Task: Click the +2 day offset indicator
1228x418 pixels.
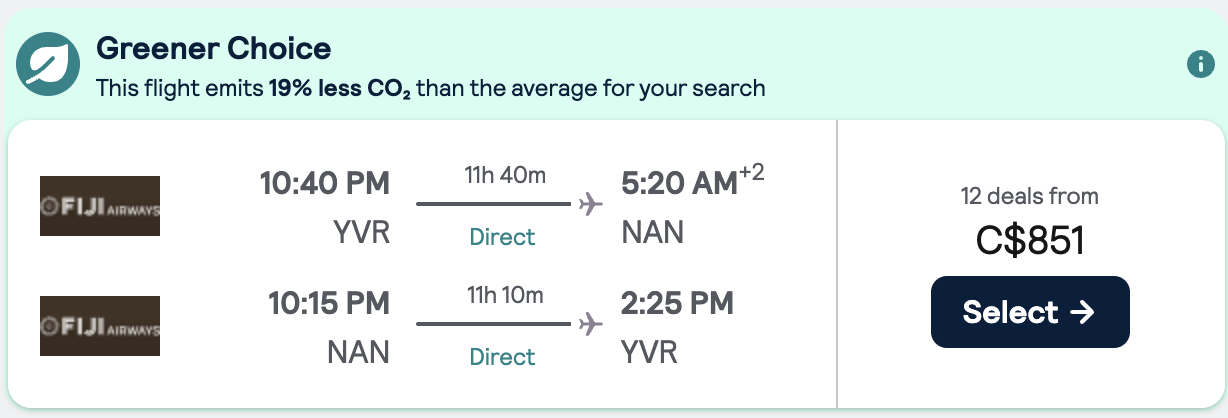Action: (752, 175)
